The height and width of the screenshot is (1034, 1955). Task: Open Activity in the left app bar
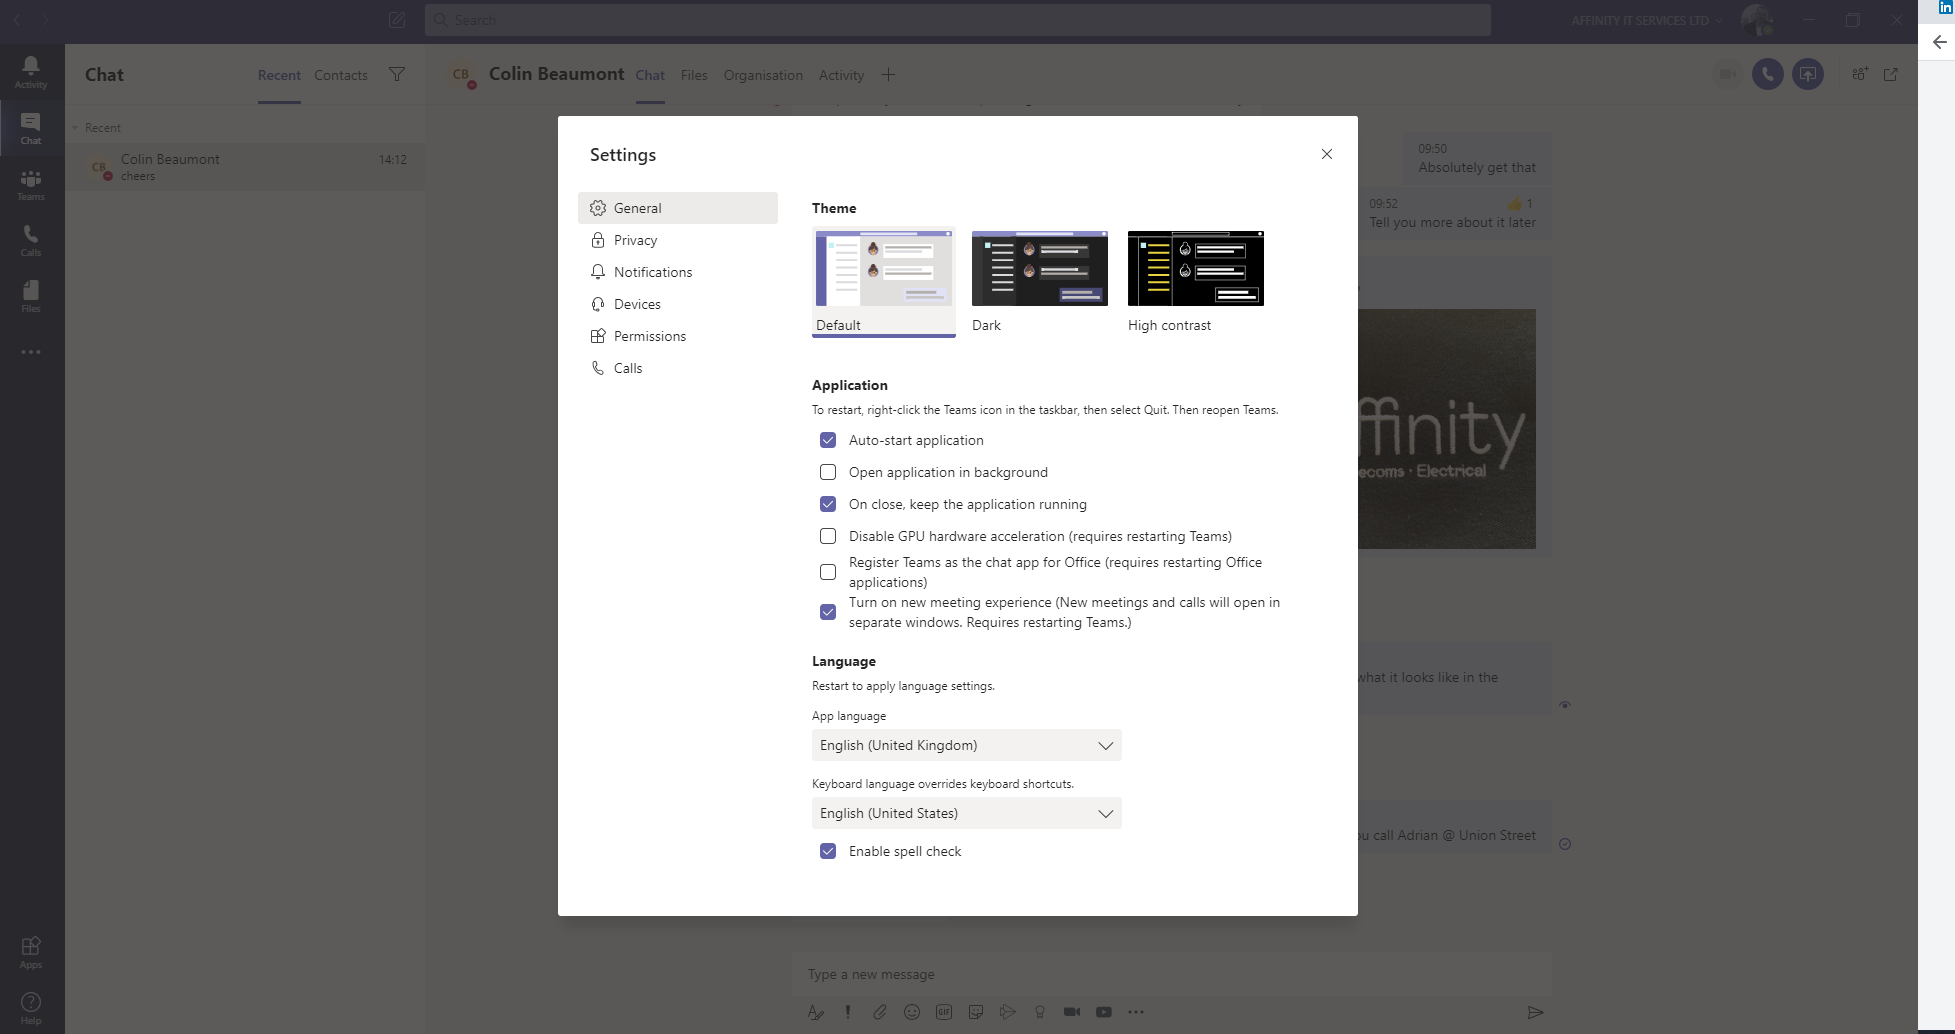31,72
